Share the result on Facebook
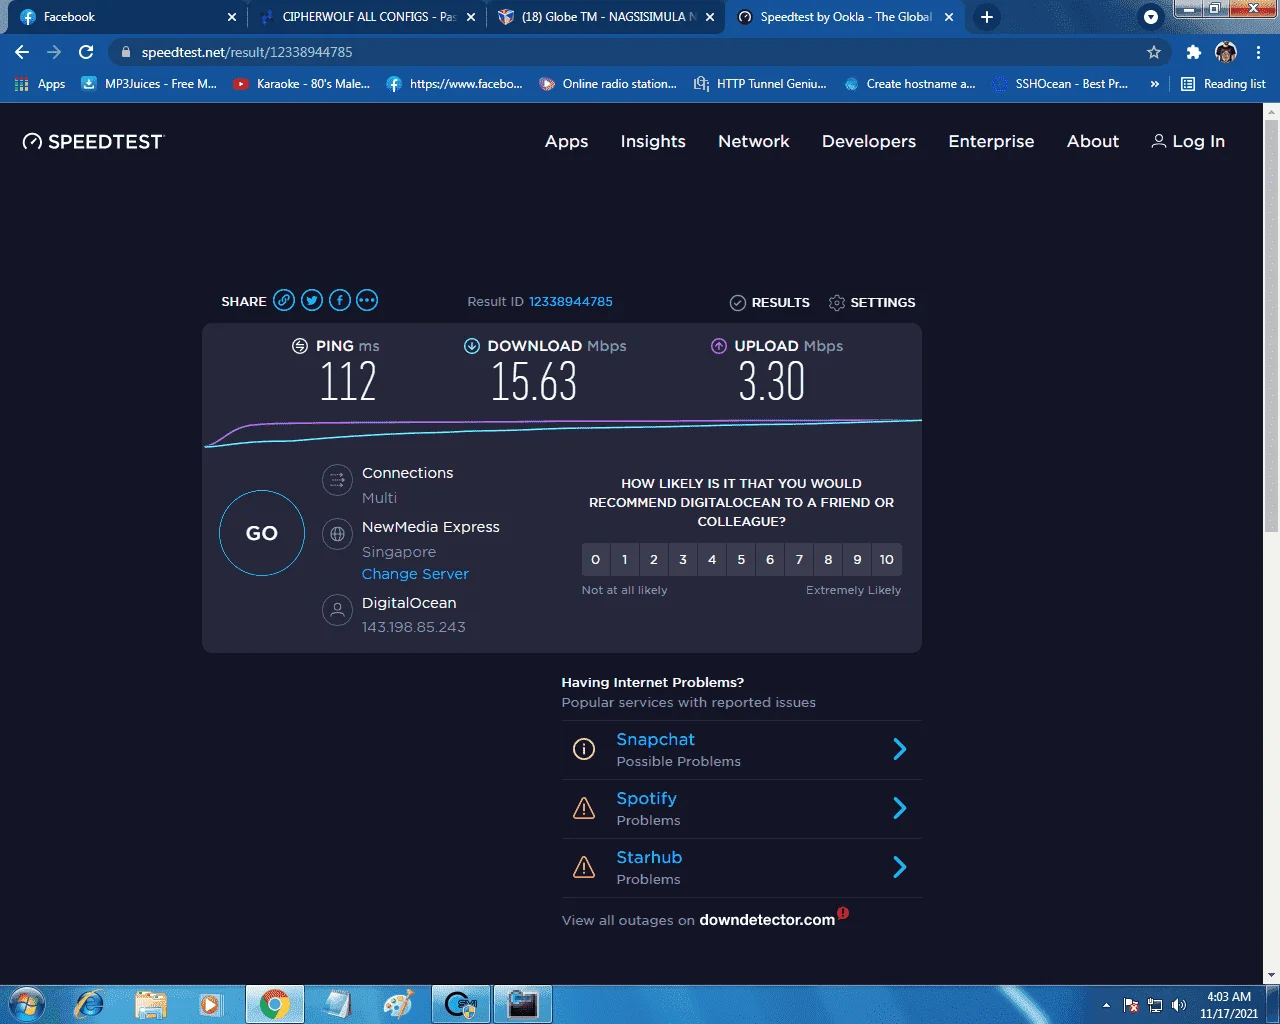This screenshot has height=1024, width=1280. pos(340,300)
